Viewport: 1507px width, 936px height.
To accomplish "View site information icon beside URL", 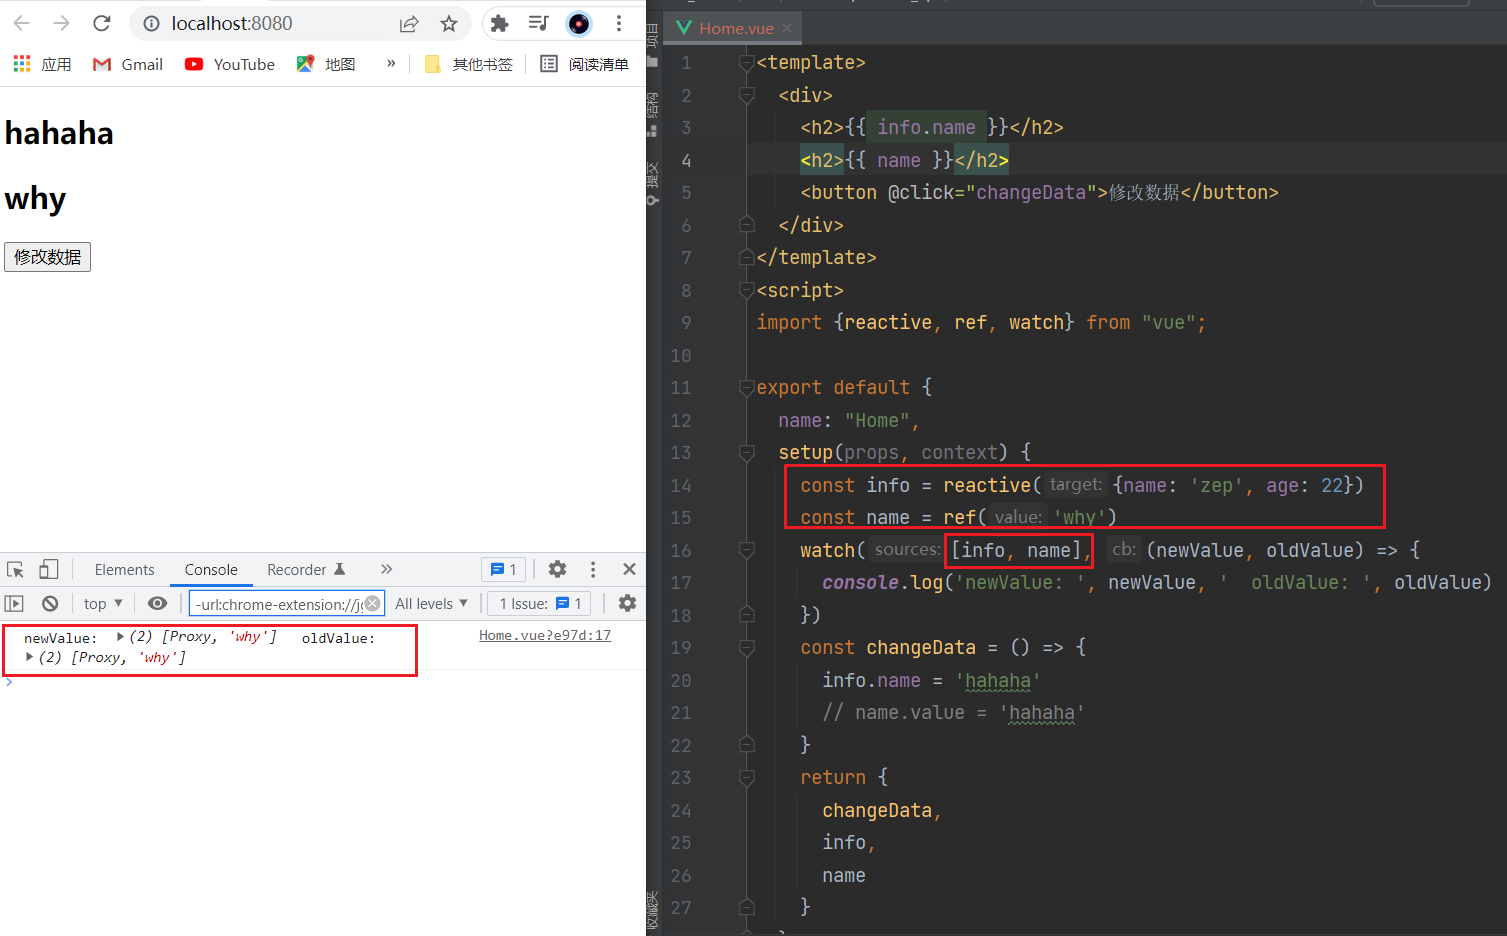I will 151,23.
